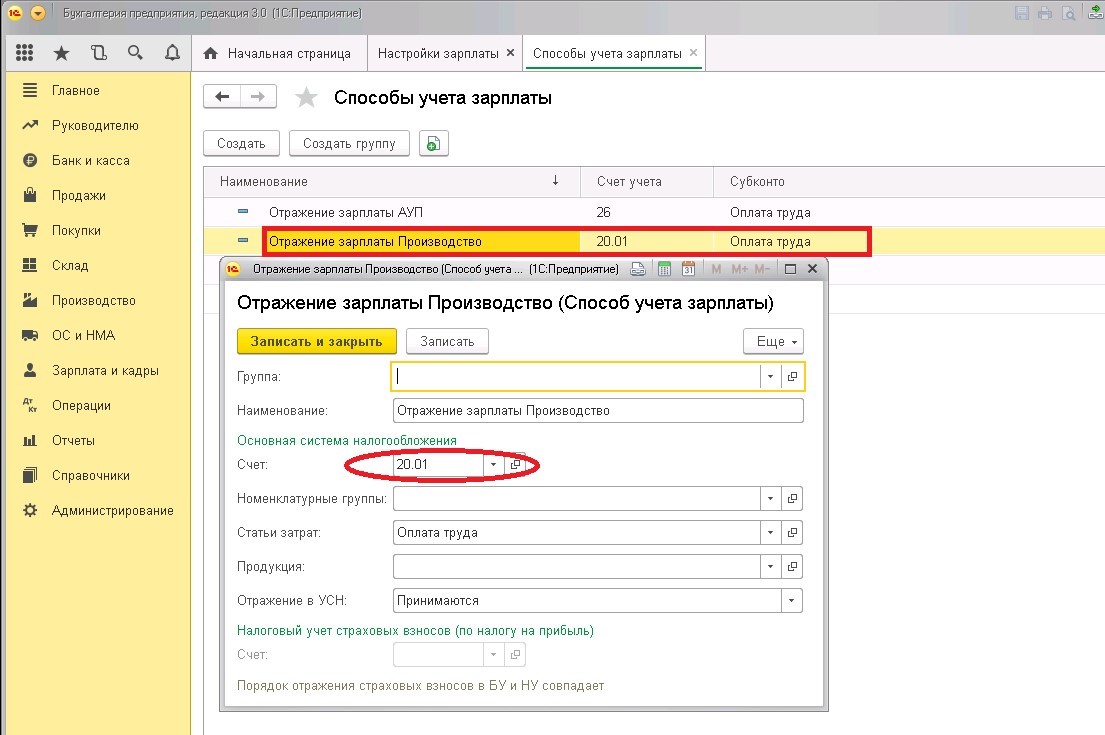Select the Отражение зарплаты АУП row
Screen dimensions: 1105x735
click(654, 212)
